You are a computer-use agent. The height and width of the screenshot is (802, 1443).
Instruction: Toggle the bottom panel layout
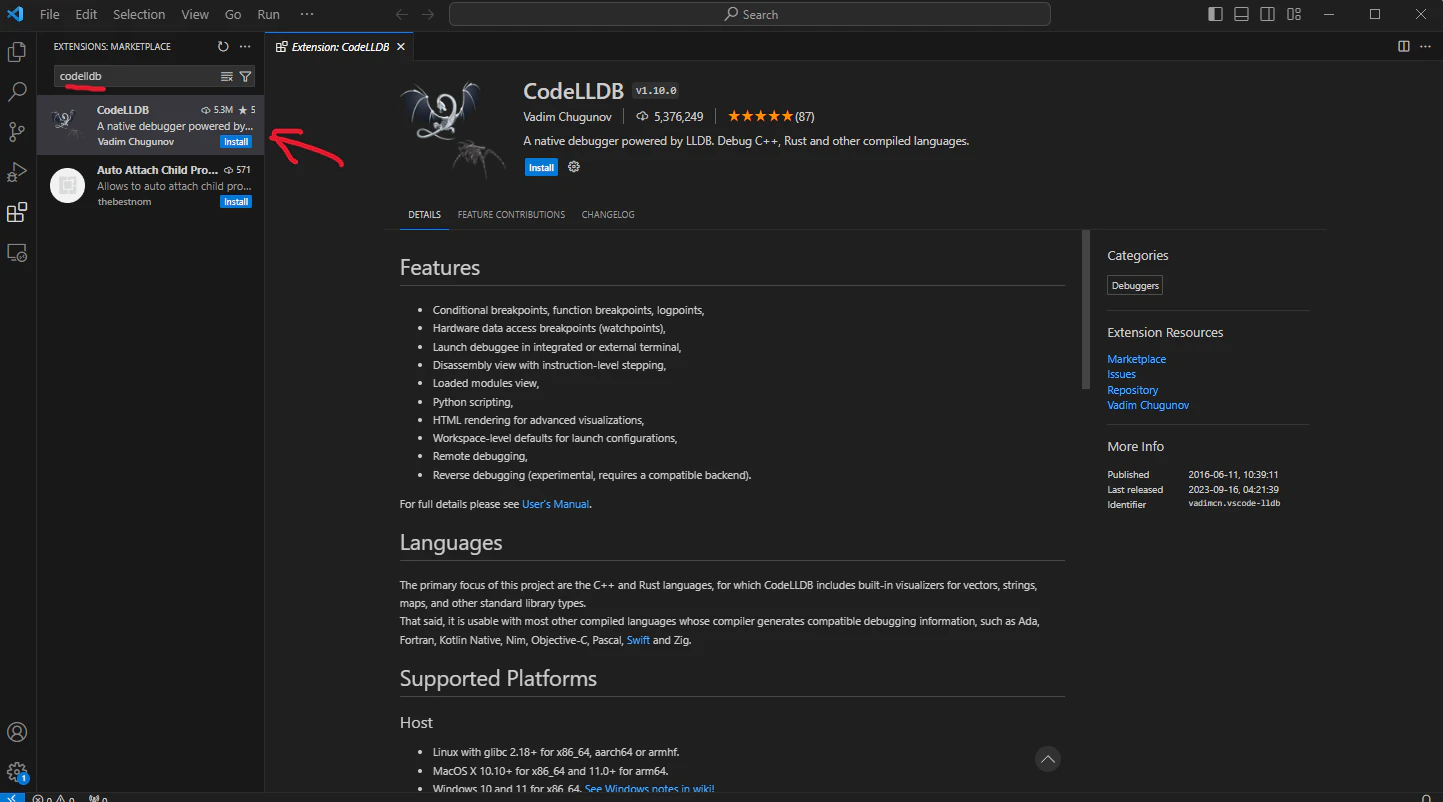point(1241,14)
